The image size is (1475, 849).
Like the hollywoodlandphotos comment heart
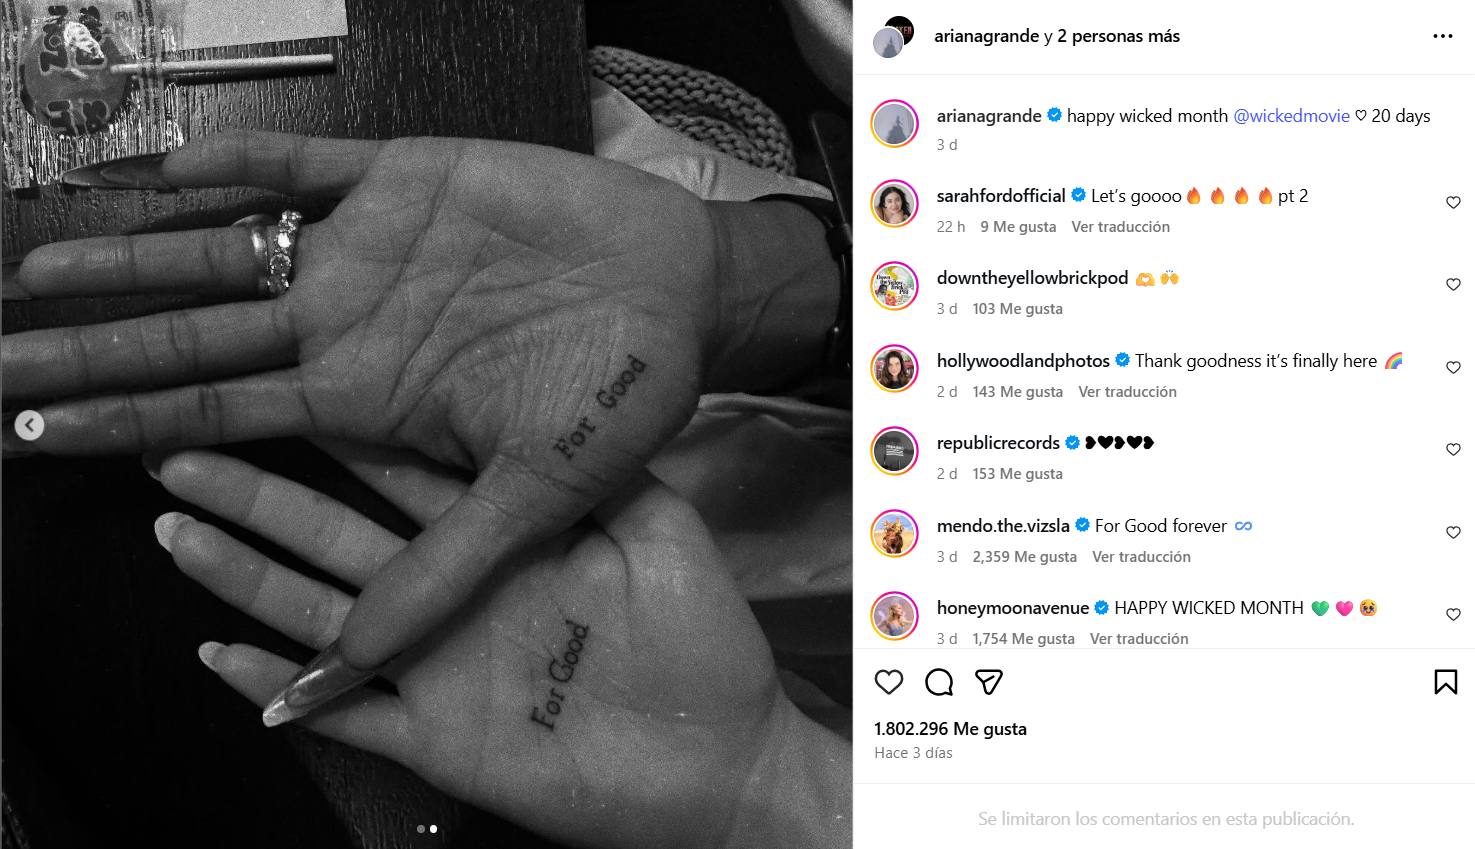(1453, 368)
